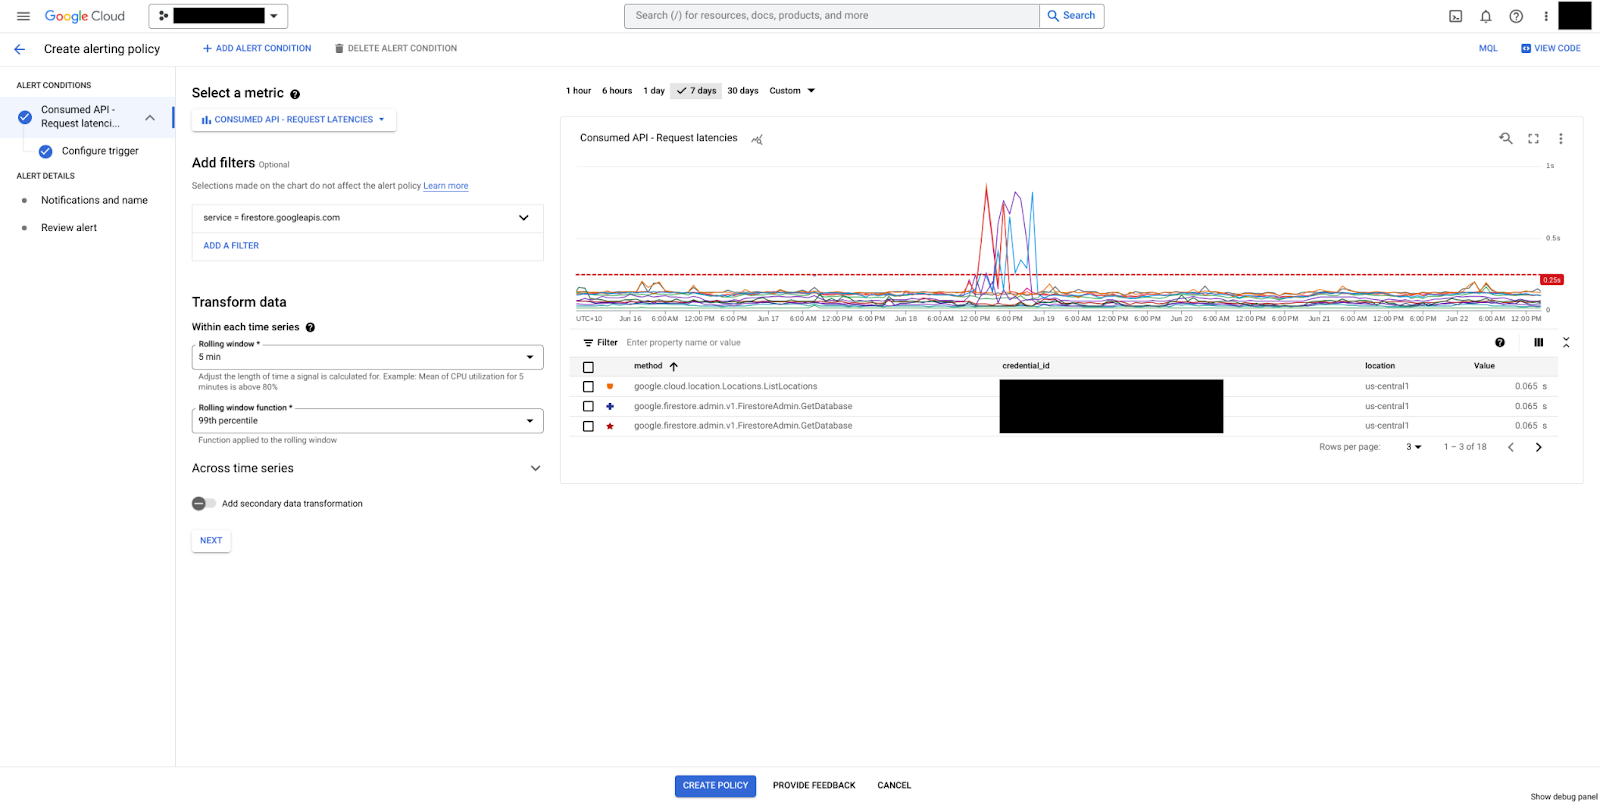Open the notifications bell
Image resolution: width=1600 pixels, height=805 pixels.
[x=1486, y=16]
